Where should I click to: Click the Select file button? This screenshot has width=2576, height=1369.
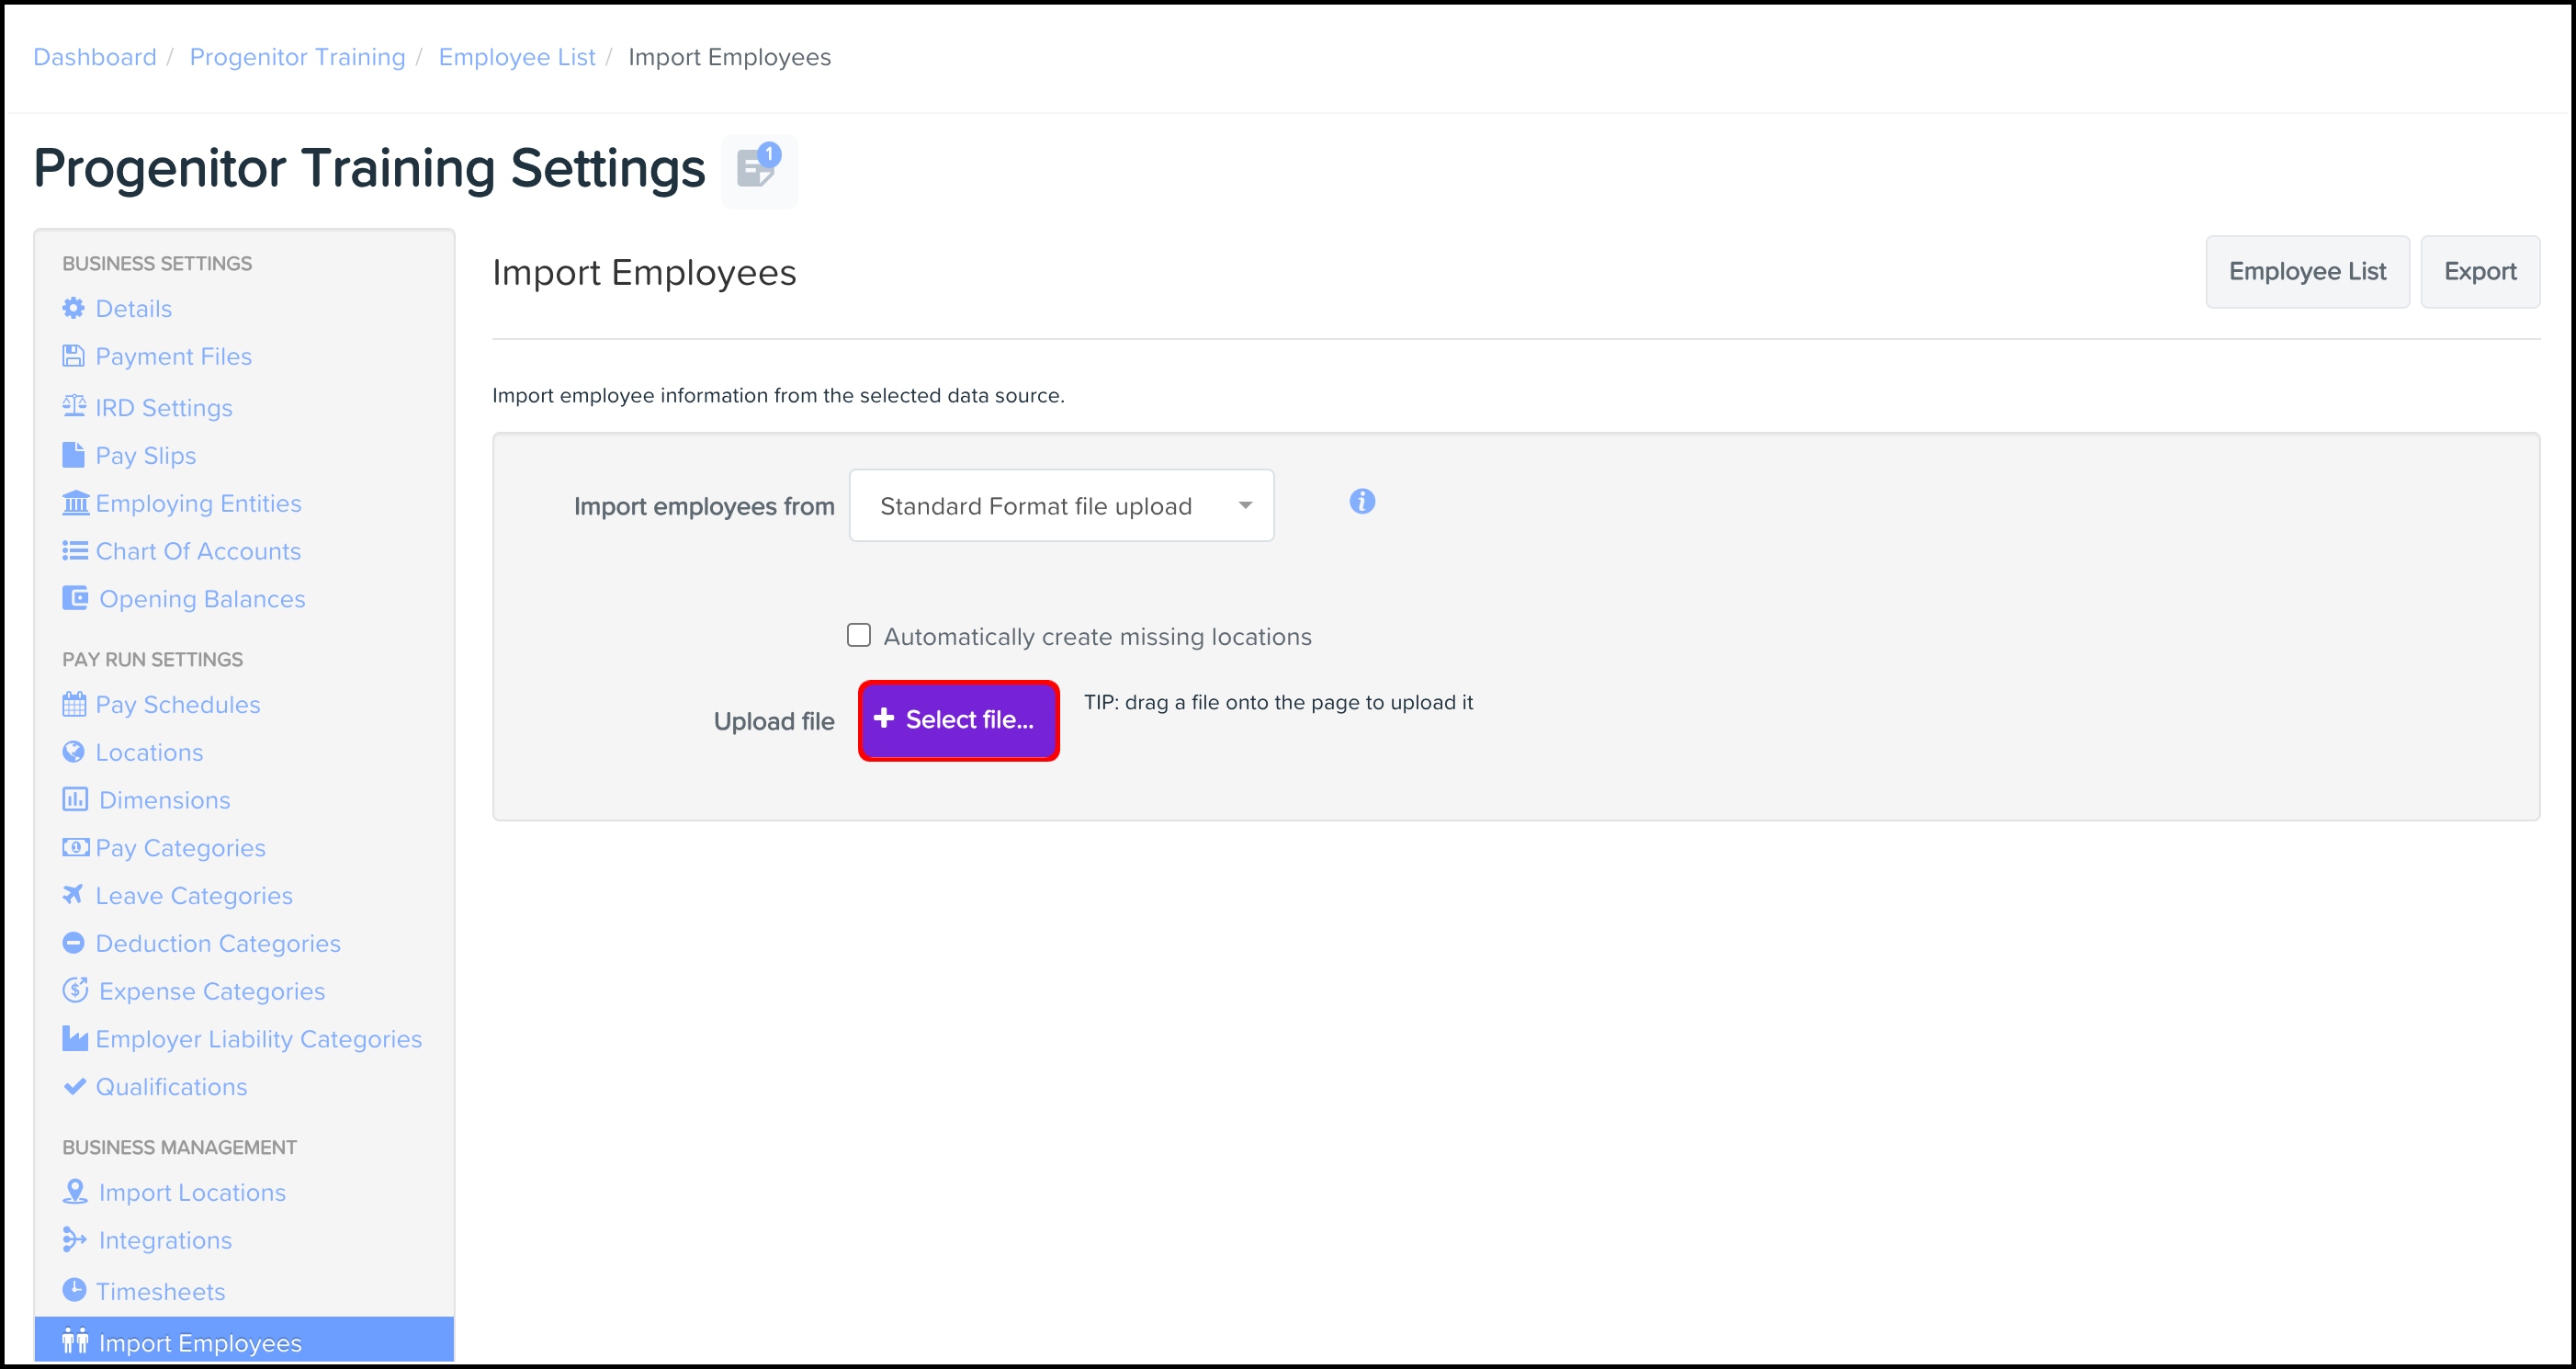point(957,720)
